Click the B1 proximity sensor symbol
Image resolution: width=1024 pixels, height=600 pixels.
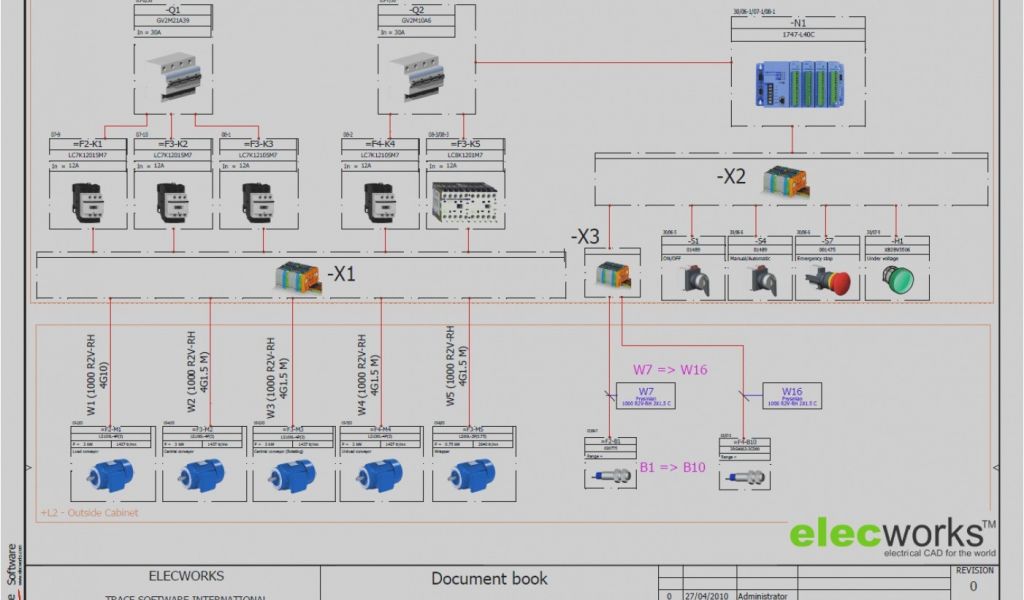tap(610, 476)
